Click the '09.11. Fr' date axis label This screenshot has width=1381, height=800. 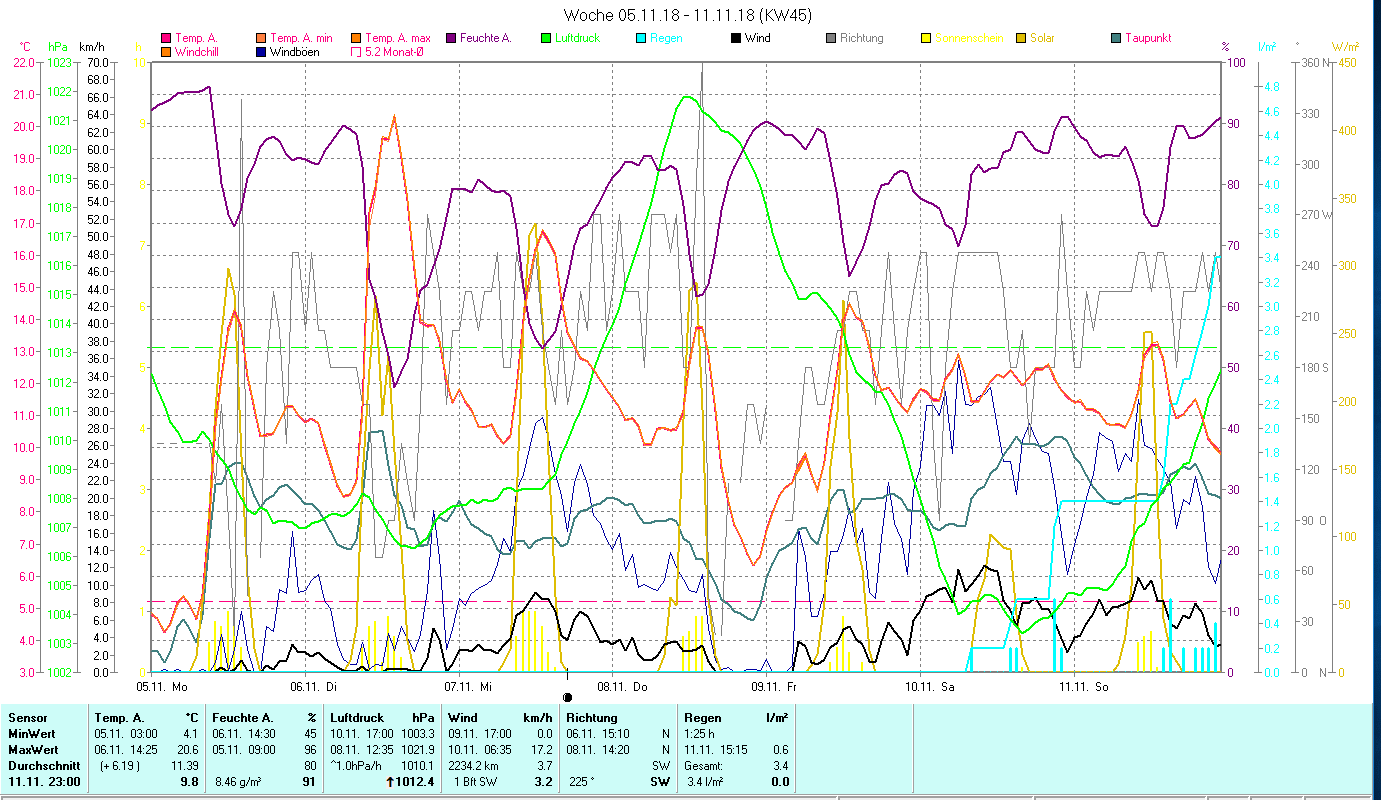(774, 686)
